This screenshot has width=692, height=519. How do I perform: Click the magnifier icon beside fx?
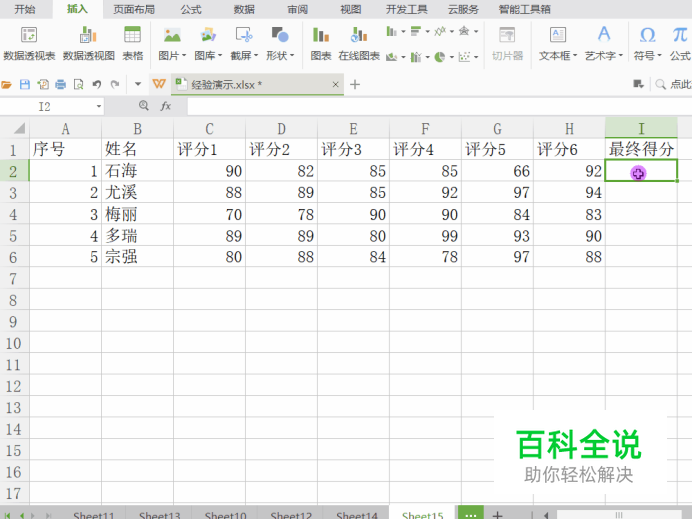143,105
